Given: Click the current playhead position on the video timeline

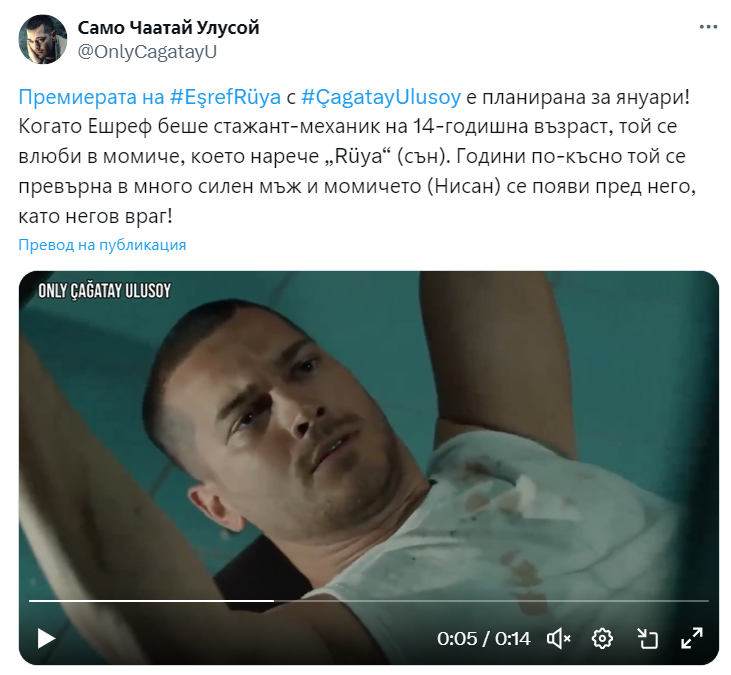Looking at the screenshot, I should click(274, 601).
